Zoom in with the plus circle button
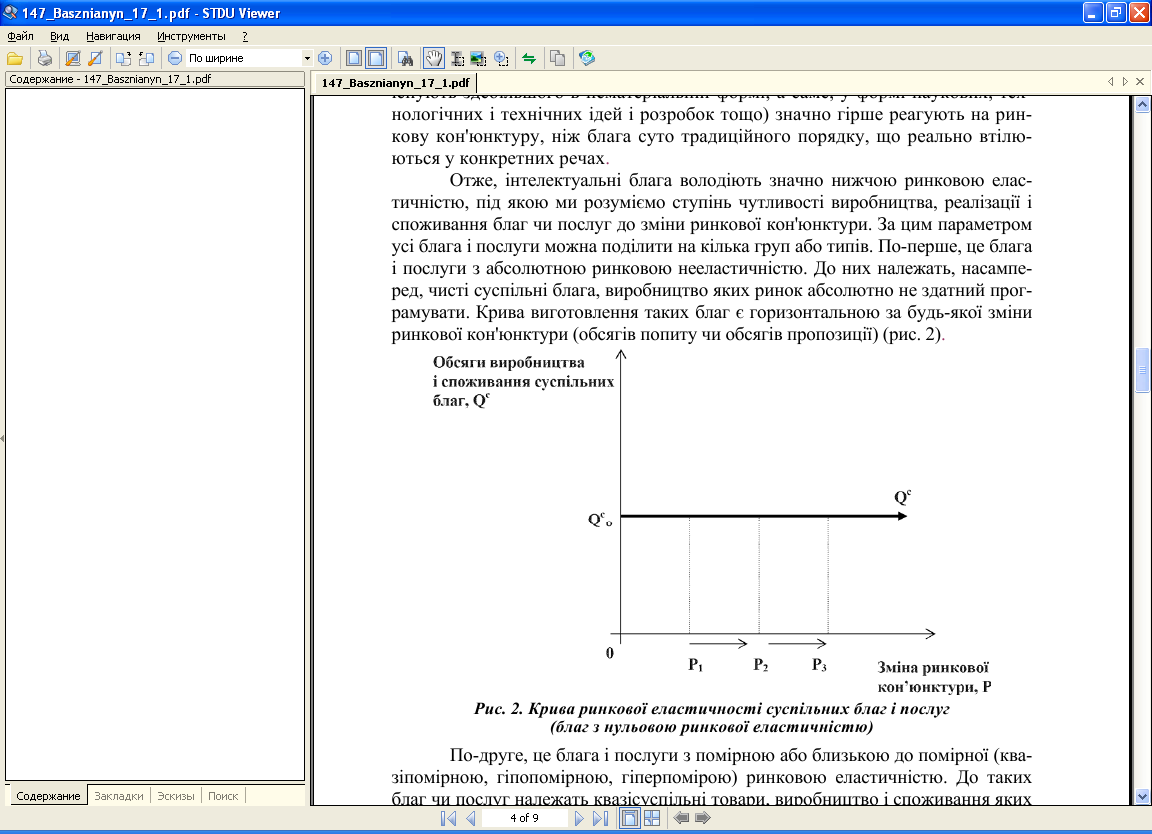Image resolution: width=1152 pixels, height=834 pixels. click(x=325, y=58)
